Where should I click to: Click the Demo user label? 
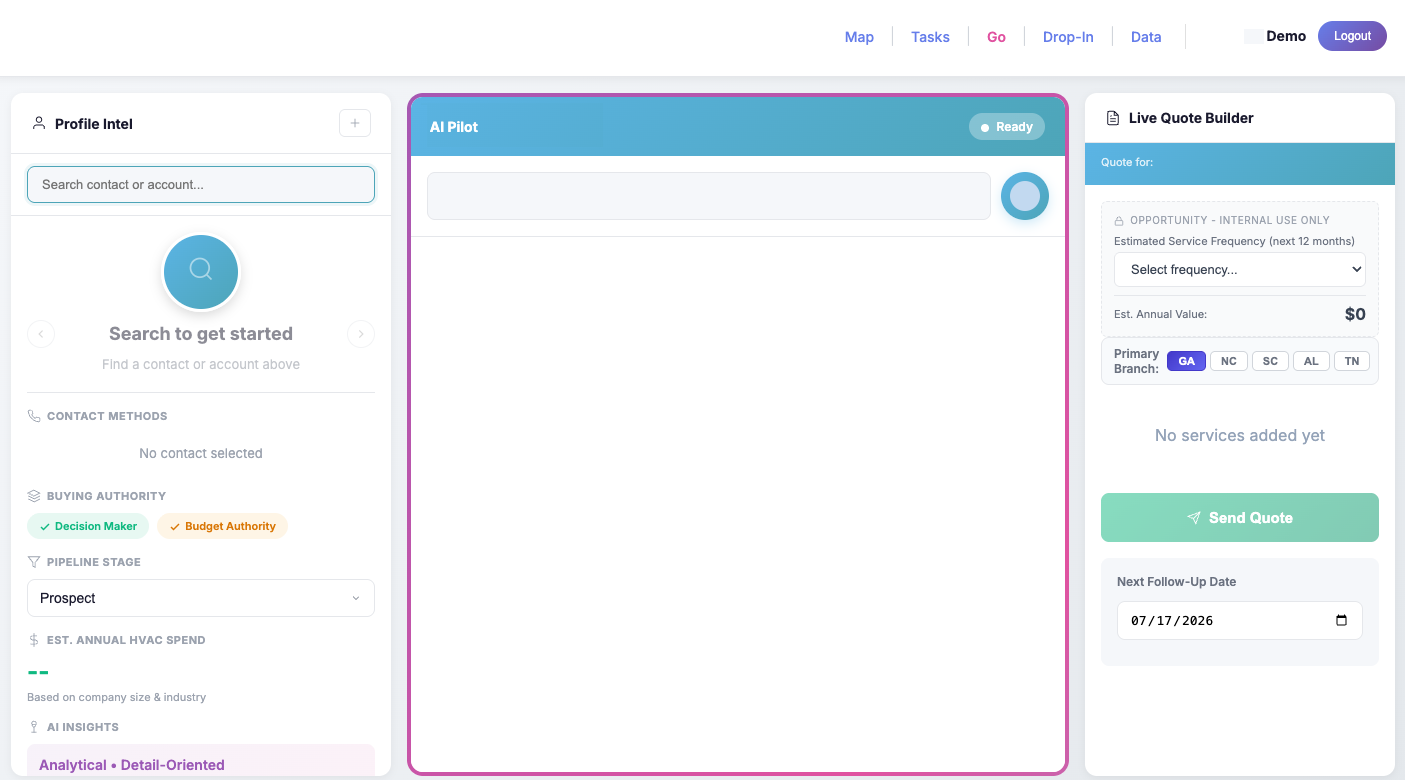coord(1286,36)
